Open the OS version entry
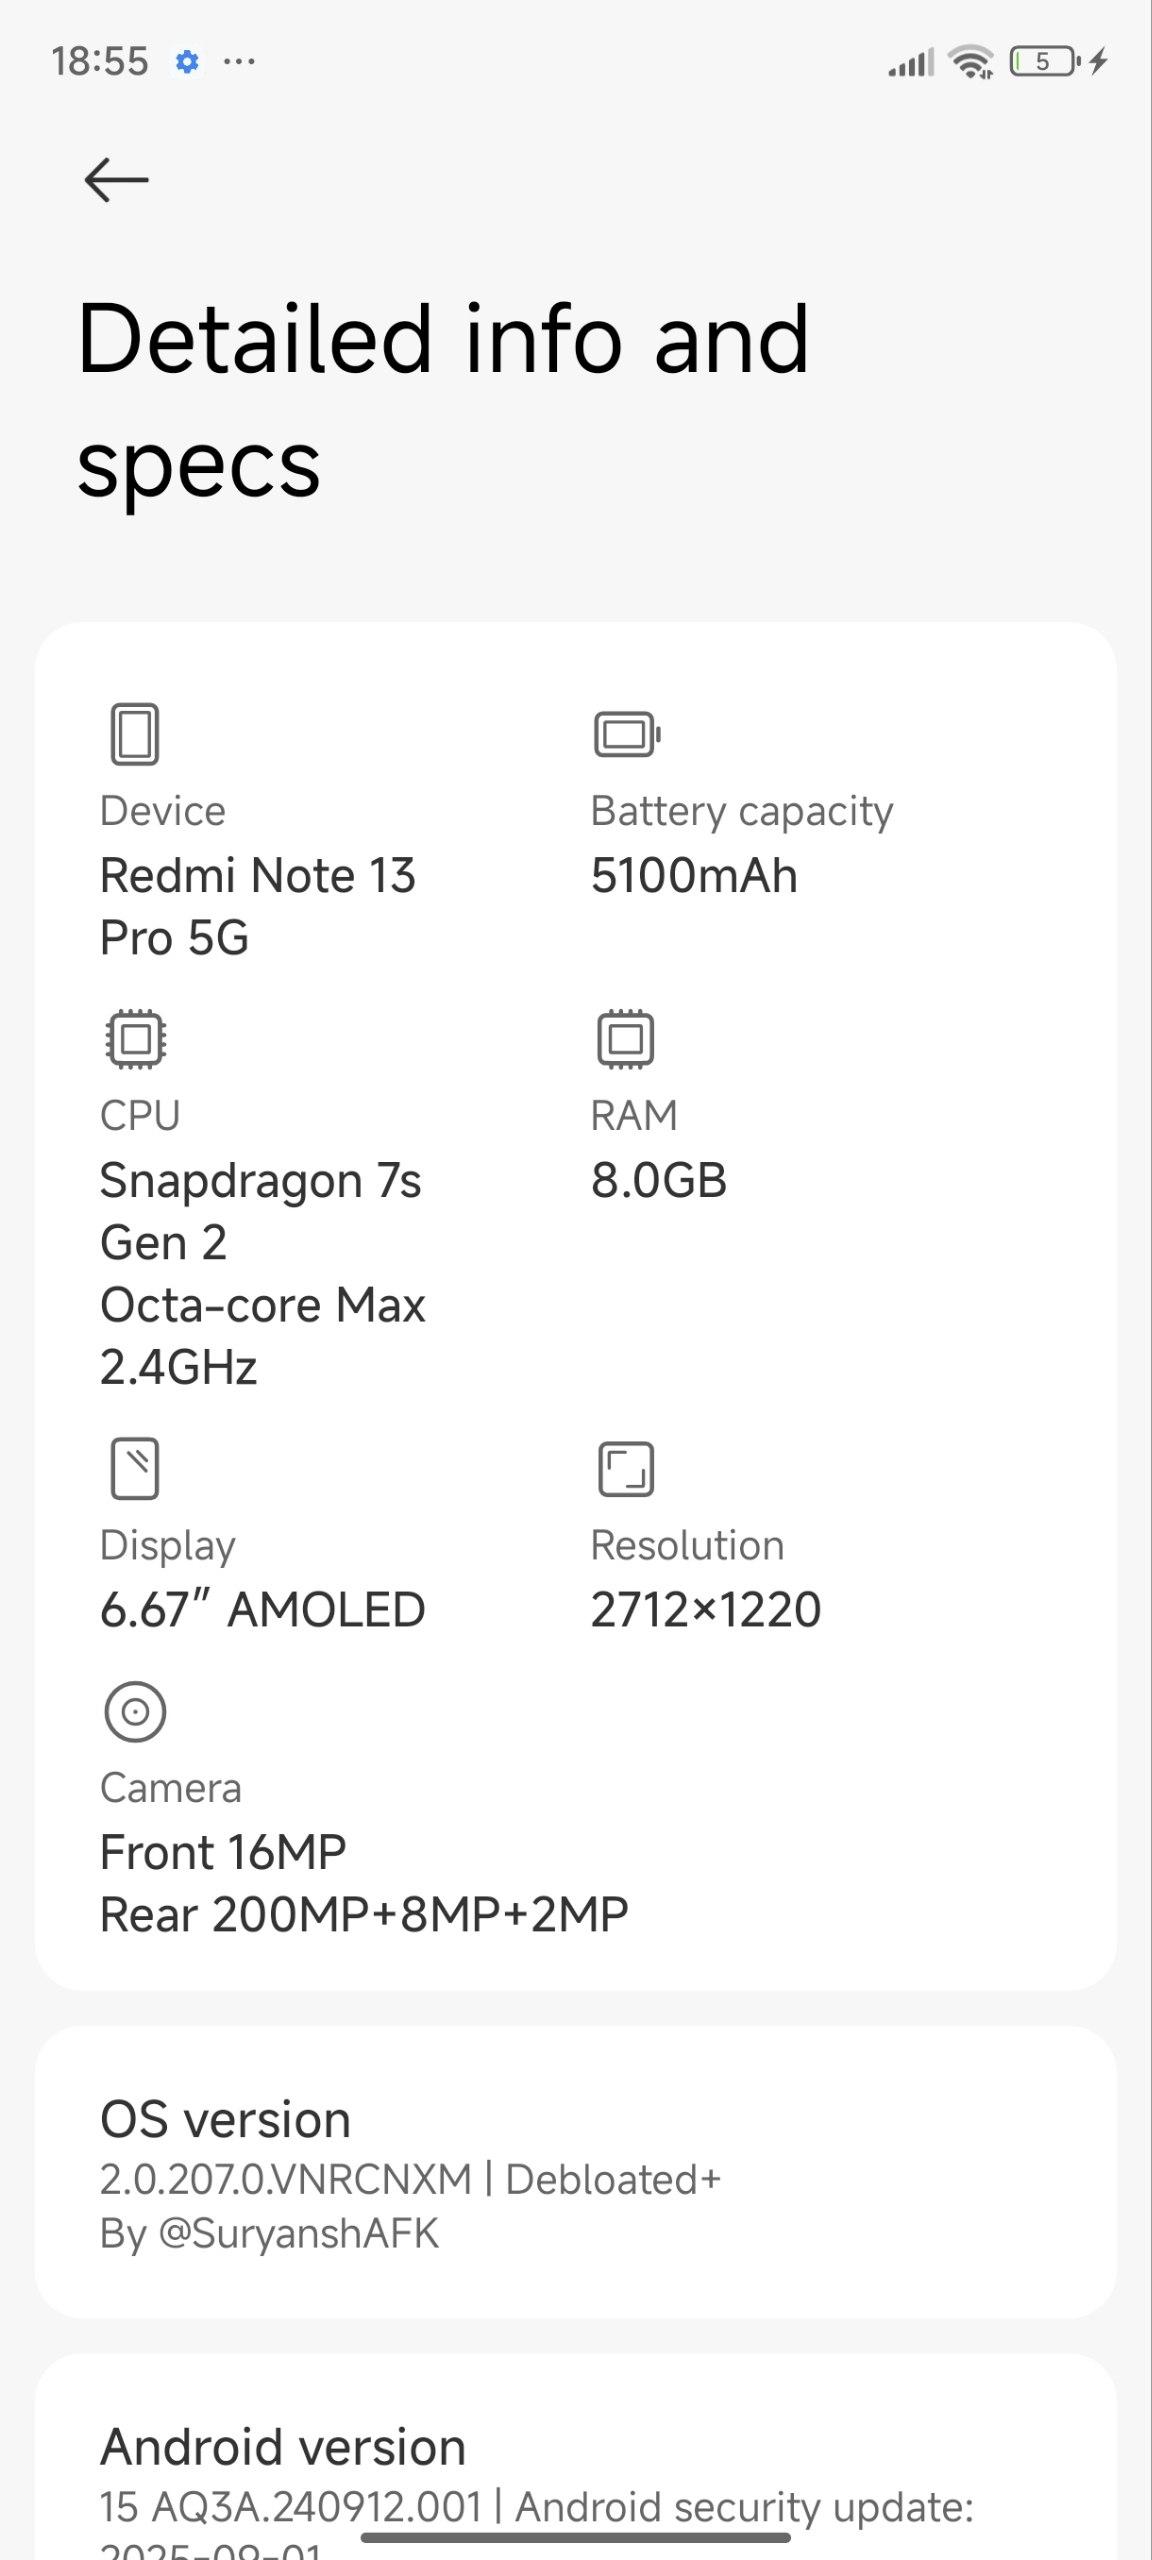Image resolution: width=1152 pixels, height=2560 pixels. (576, 2172)
